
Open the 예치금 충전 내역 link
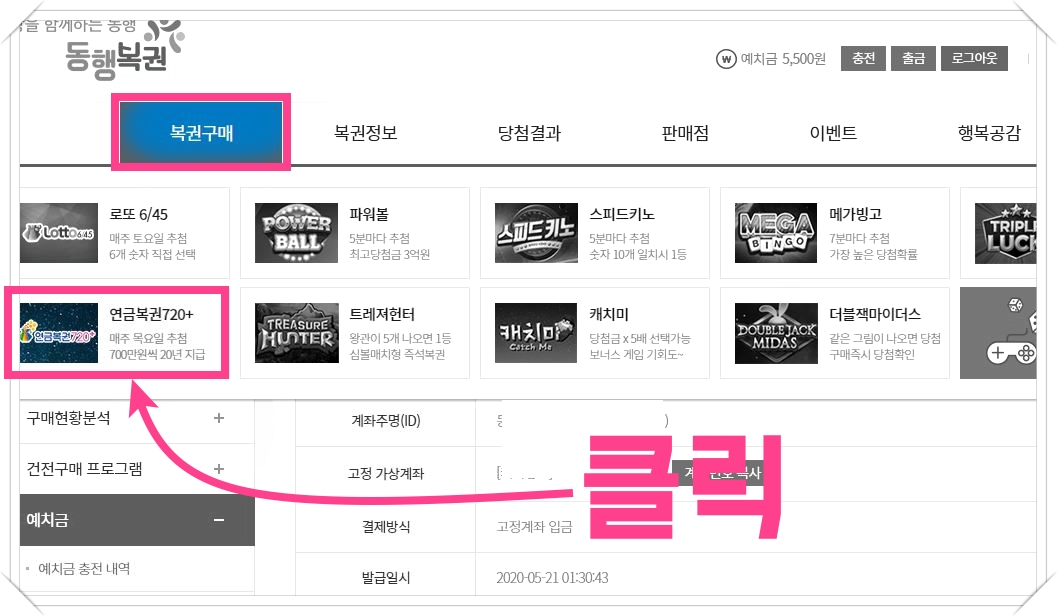pyautogui.click(x=84, y=569)
